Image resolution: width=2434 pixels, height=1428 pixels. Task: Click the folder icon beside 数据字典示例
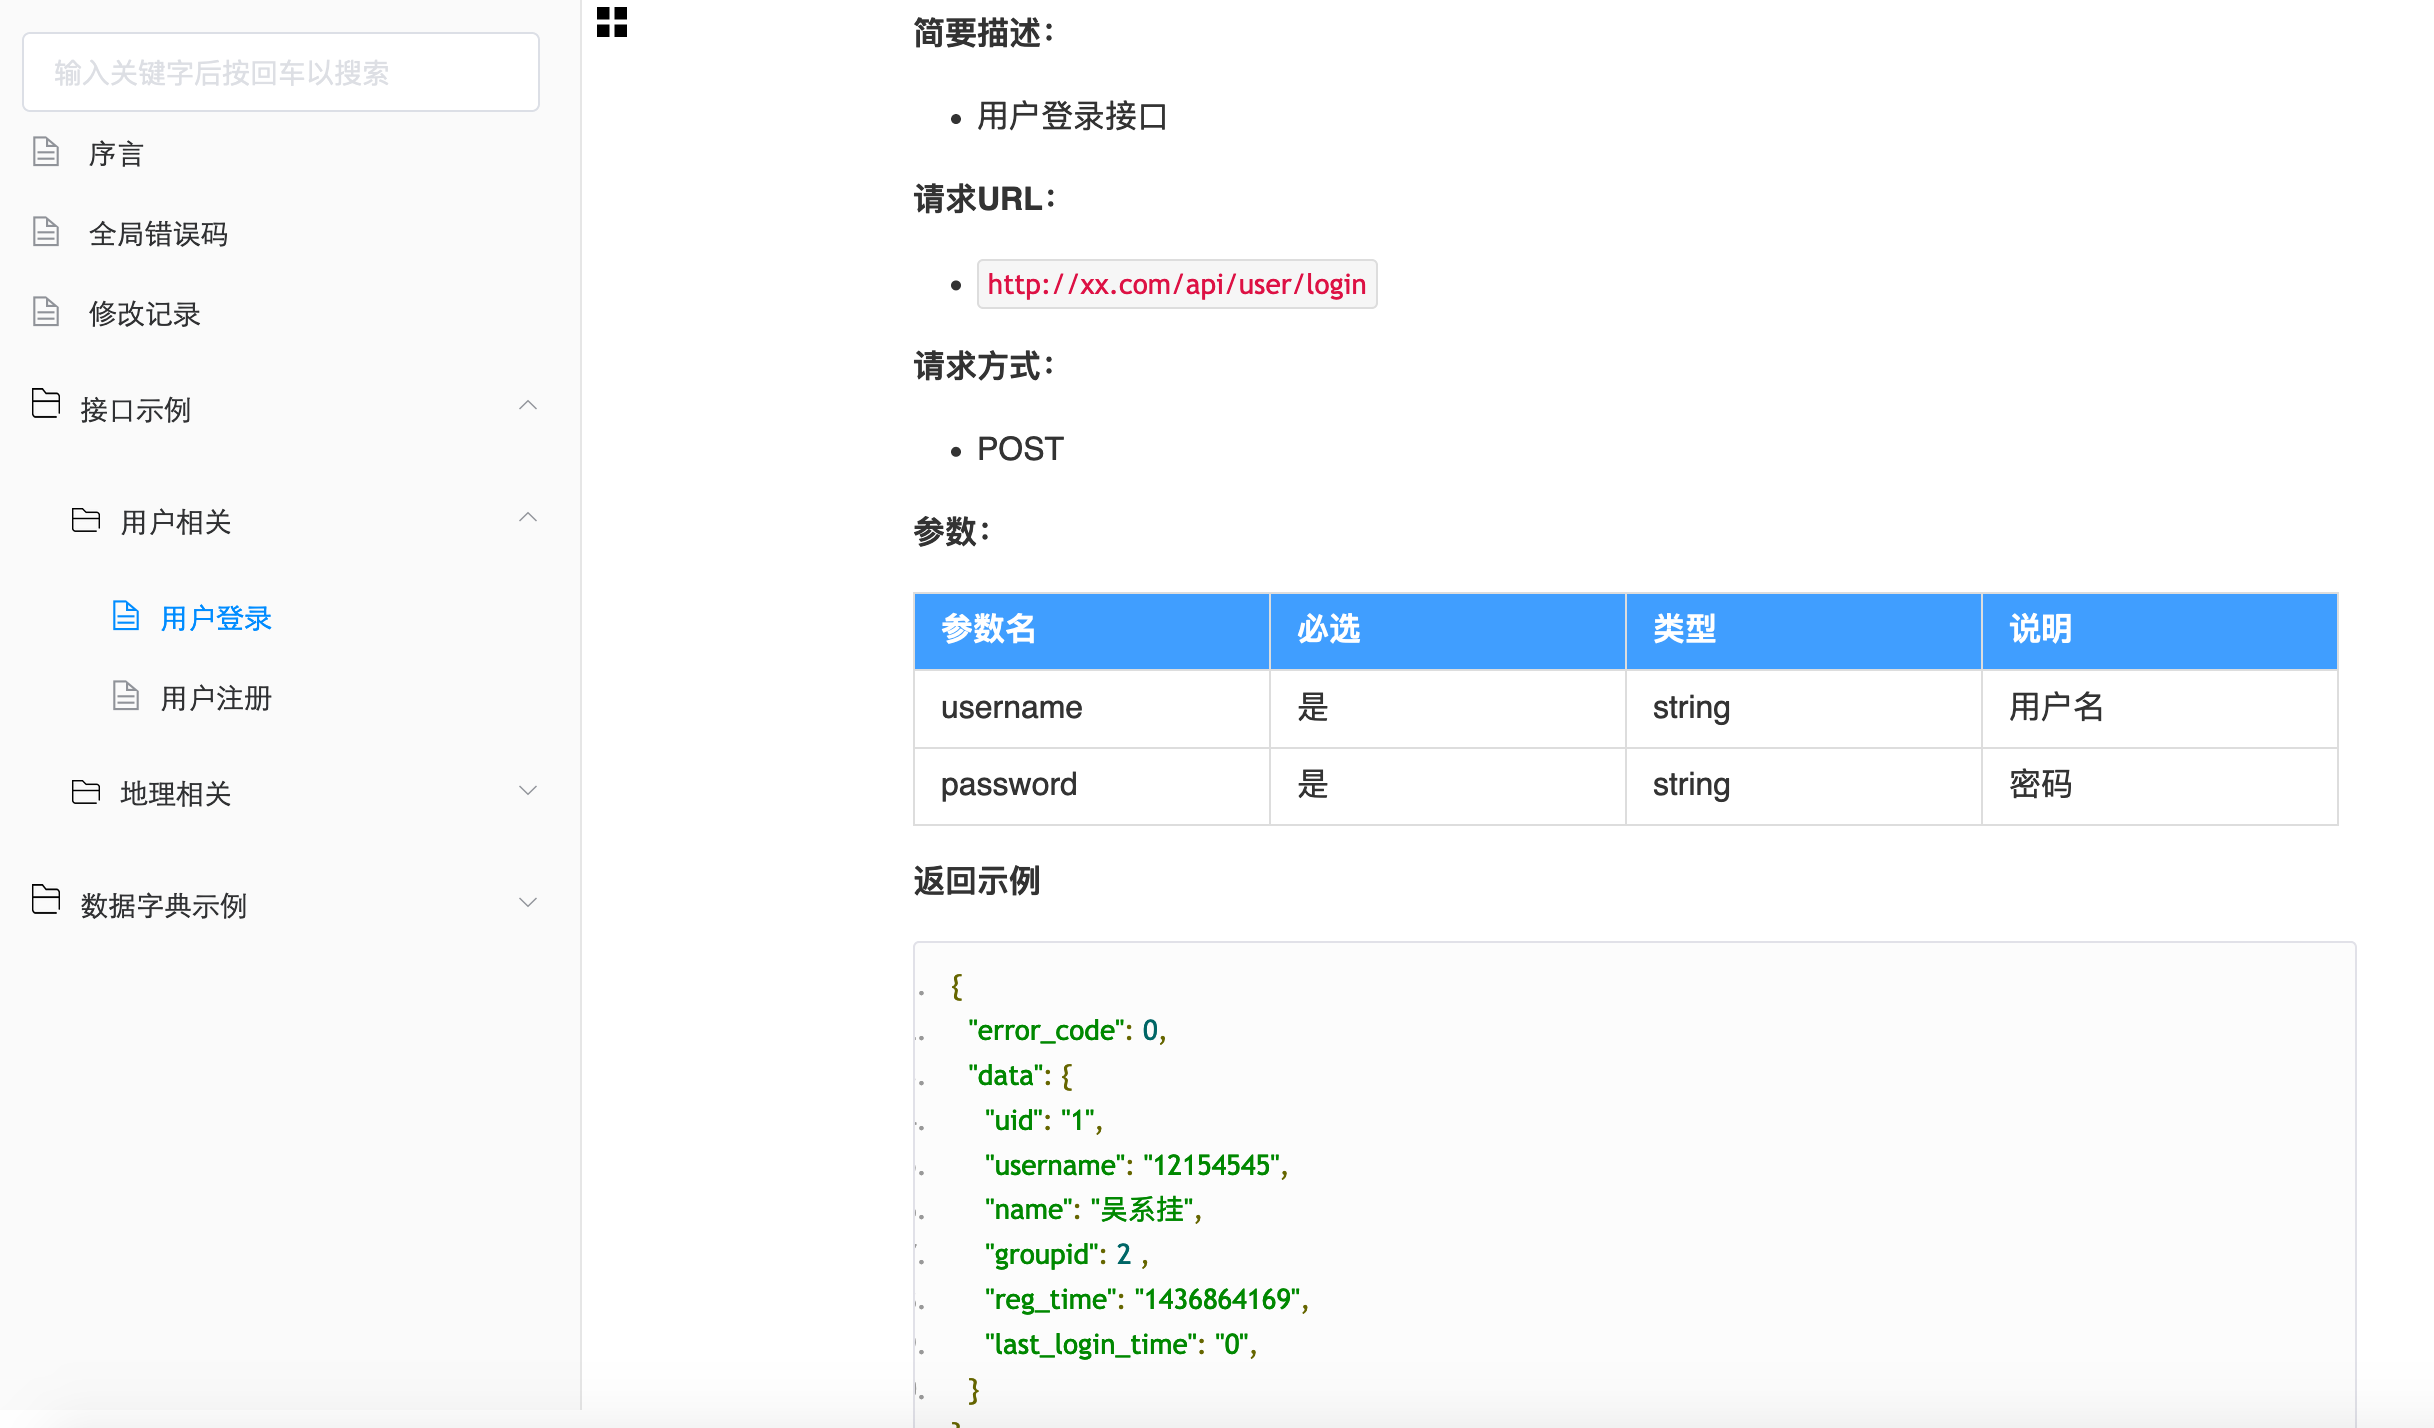[x=46, y=900]
